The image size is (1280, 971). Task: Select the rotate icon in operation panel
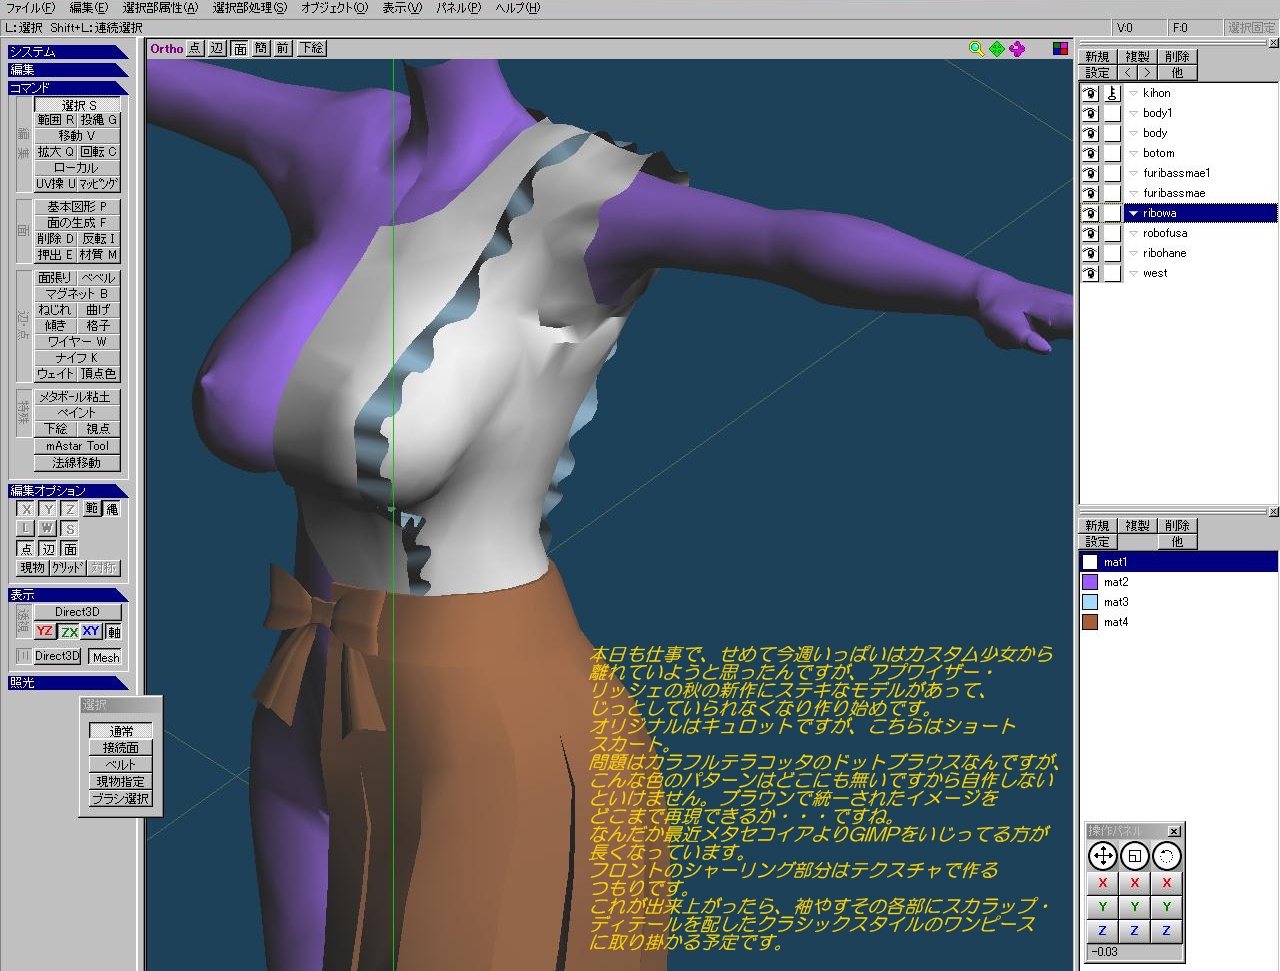[1166, 856]
